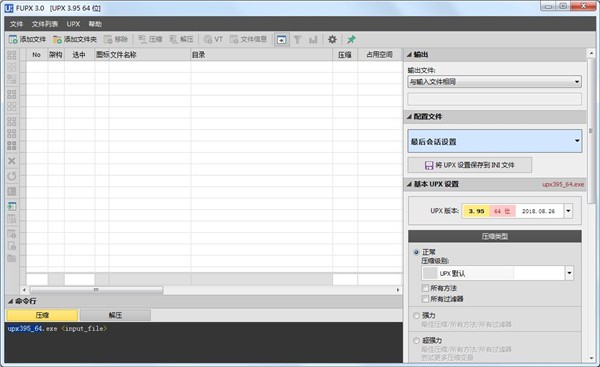
Task: Click the command line text upx395_64.exe <input_file>
Action: coord(57,328)
